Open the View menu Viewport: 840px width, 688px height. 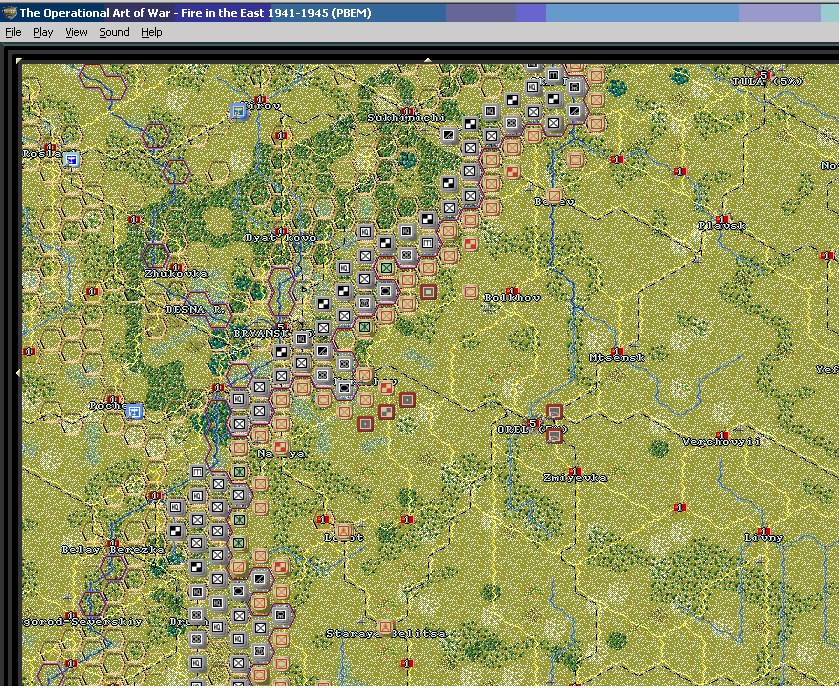coord(76,32)
